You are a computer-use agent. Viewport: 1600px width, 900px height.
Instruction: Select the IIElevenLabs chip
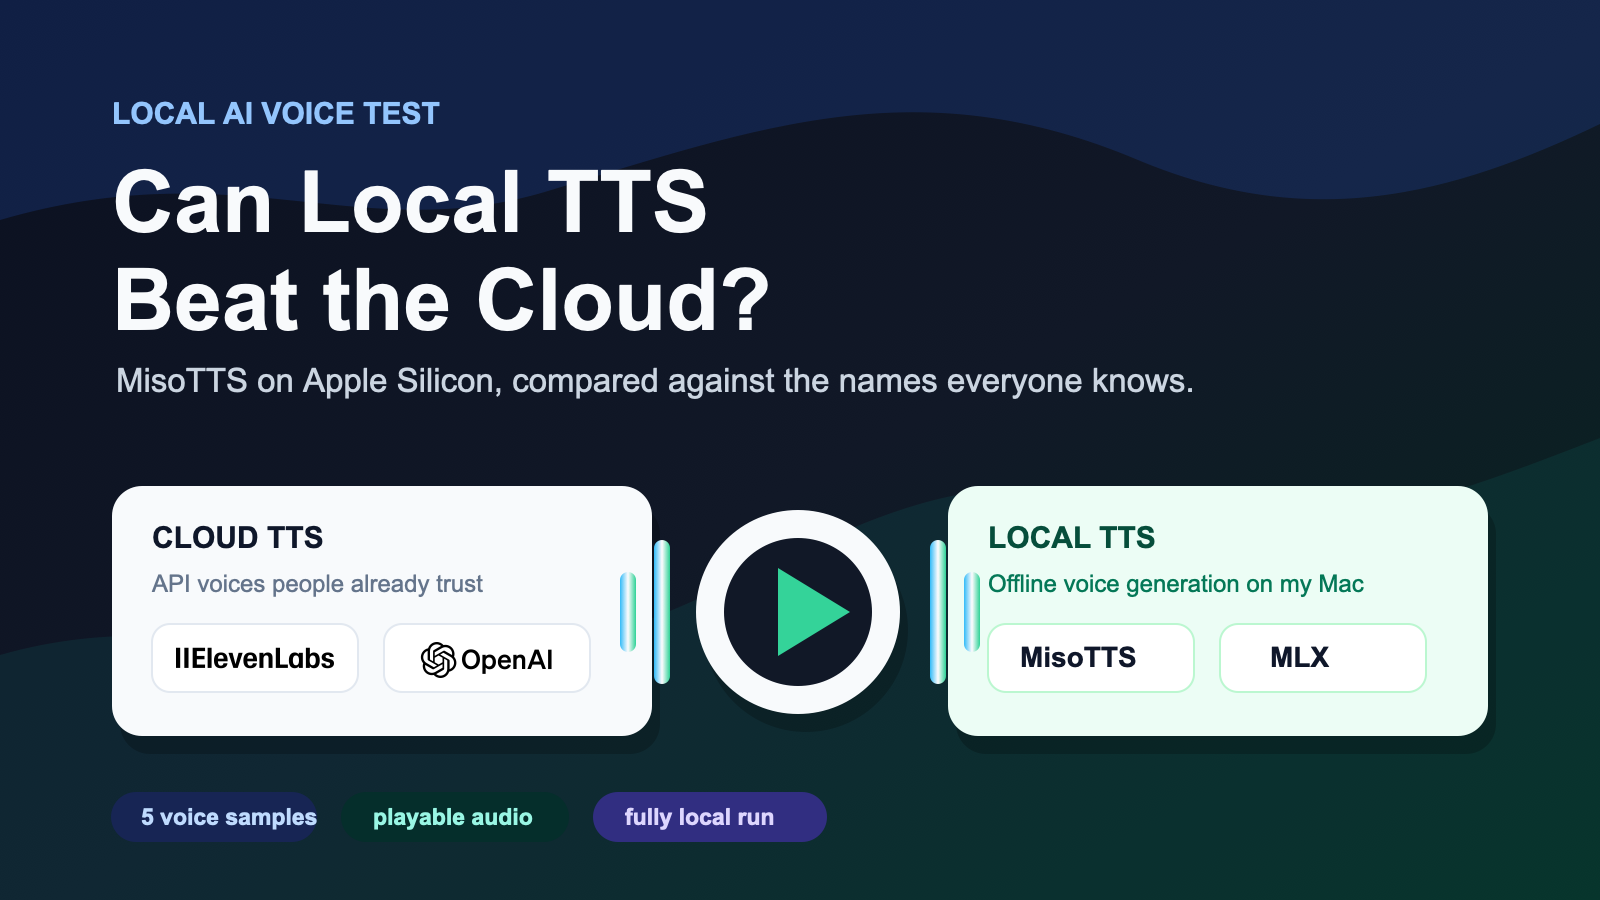(255, 658)
